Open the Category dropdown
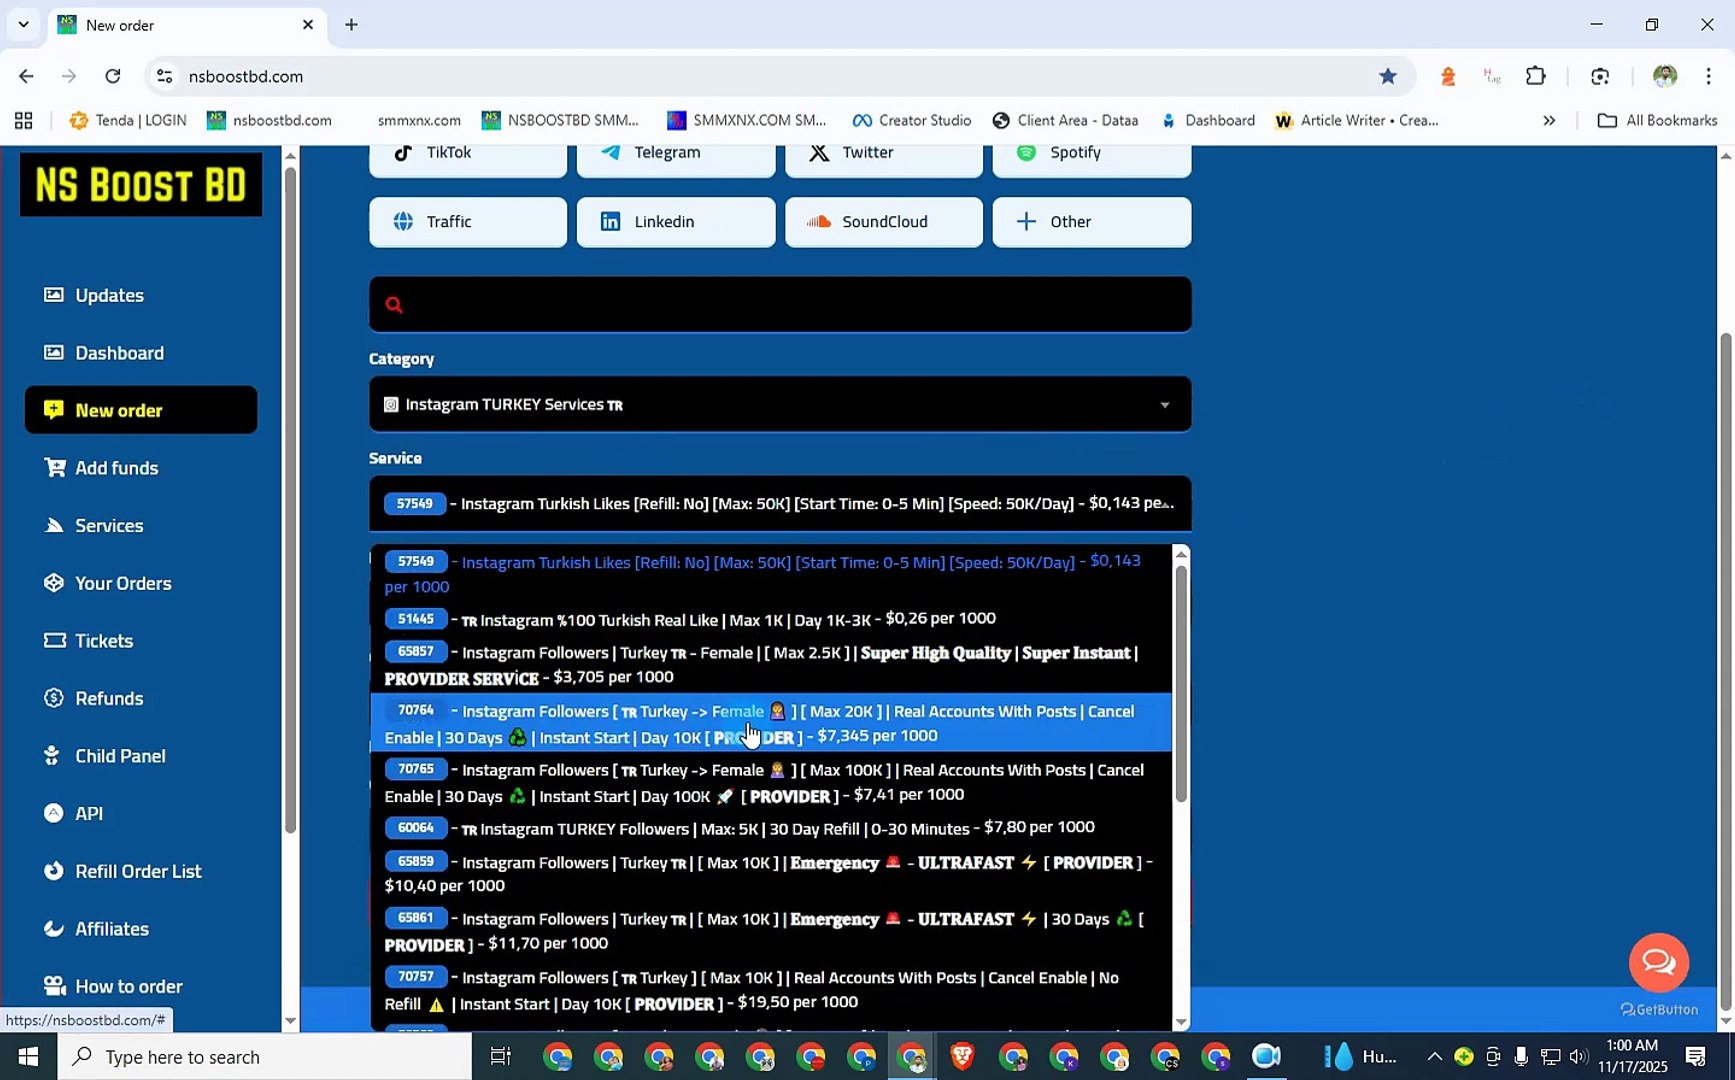 (x=780, y=405)
